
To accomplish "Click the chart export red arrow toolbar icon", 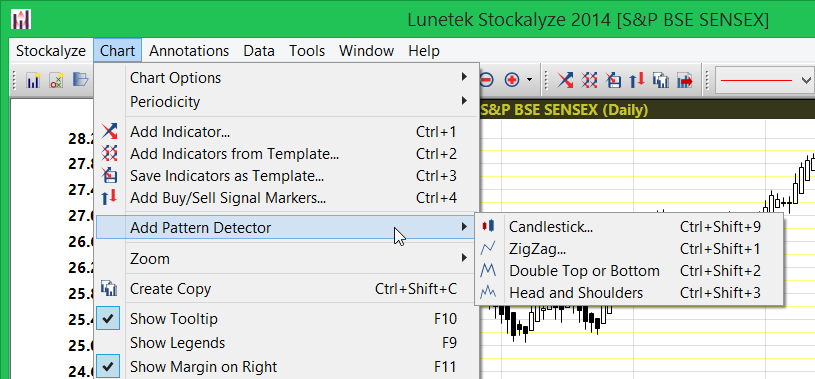I will [x=685, y=80].
